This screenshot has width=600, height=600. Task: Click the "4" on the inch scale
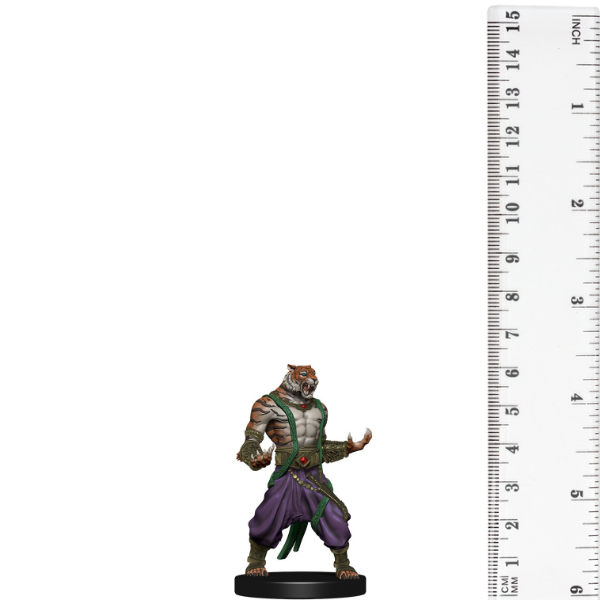pyautogui.click(x=577, y=397)
